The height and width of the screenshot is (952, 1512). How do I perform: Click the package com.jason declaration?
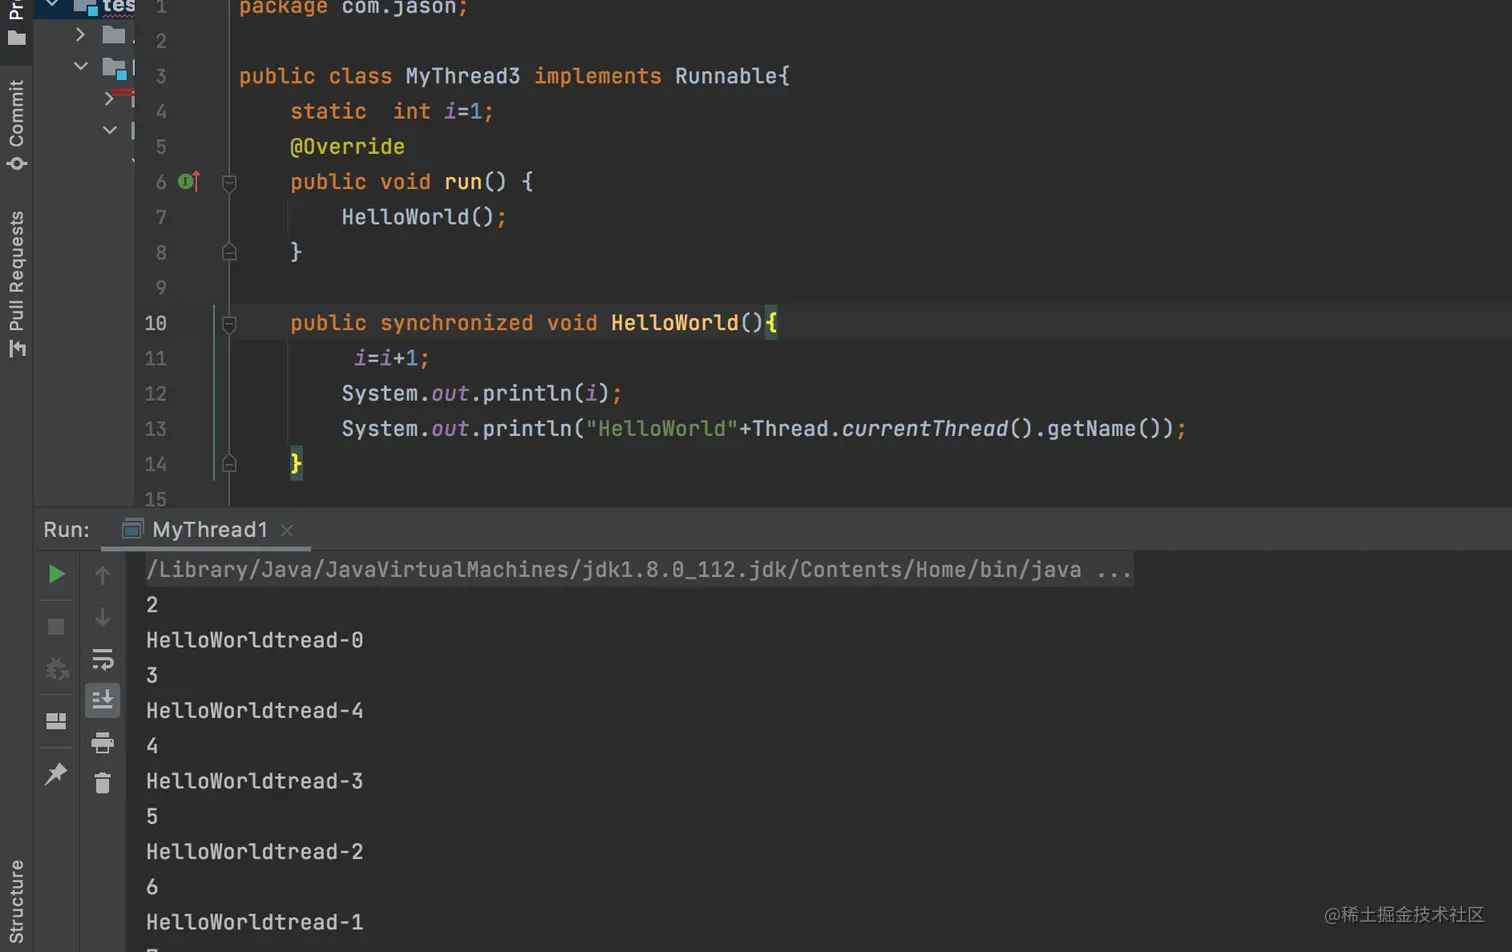[353, 8]
